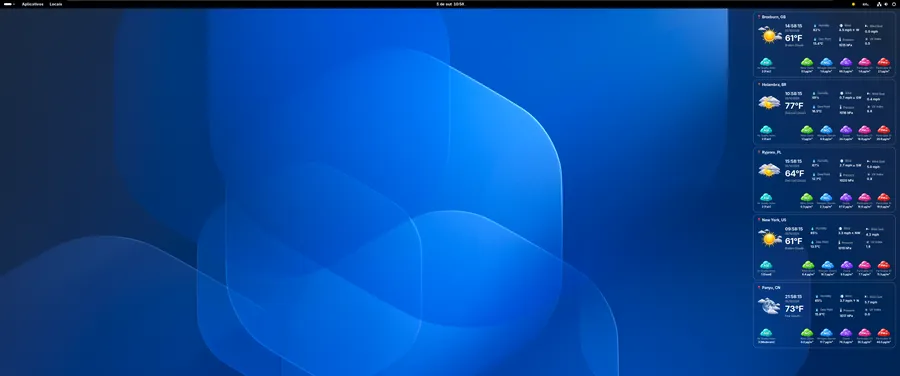Click the red location pin beside Broxburn, GB
The height and width of the screenshot is (376, 900).
click(759, 17)
